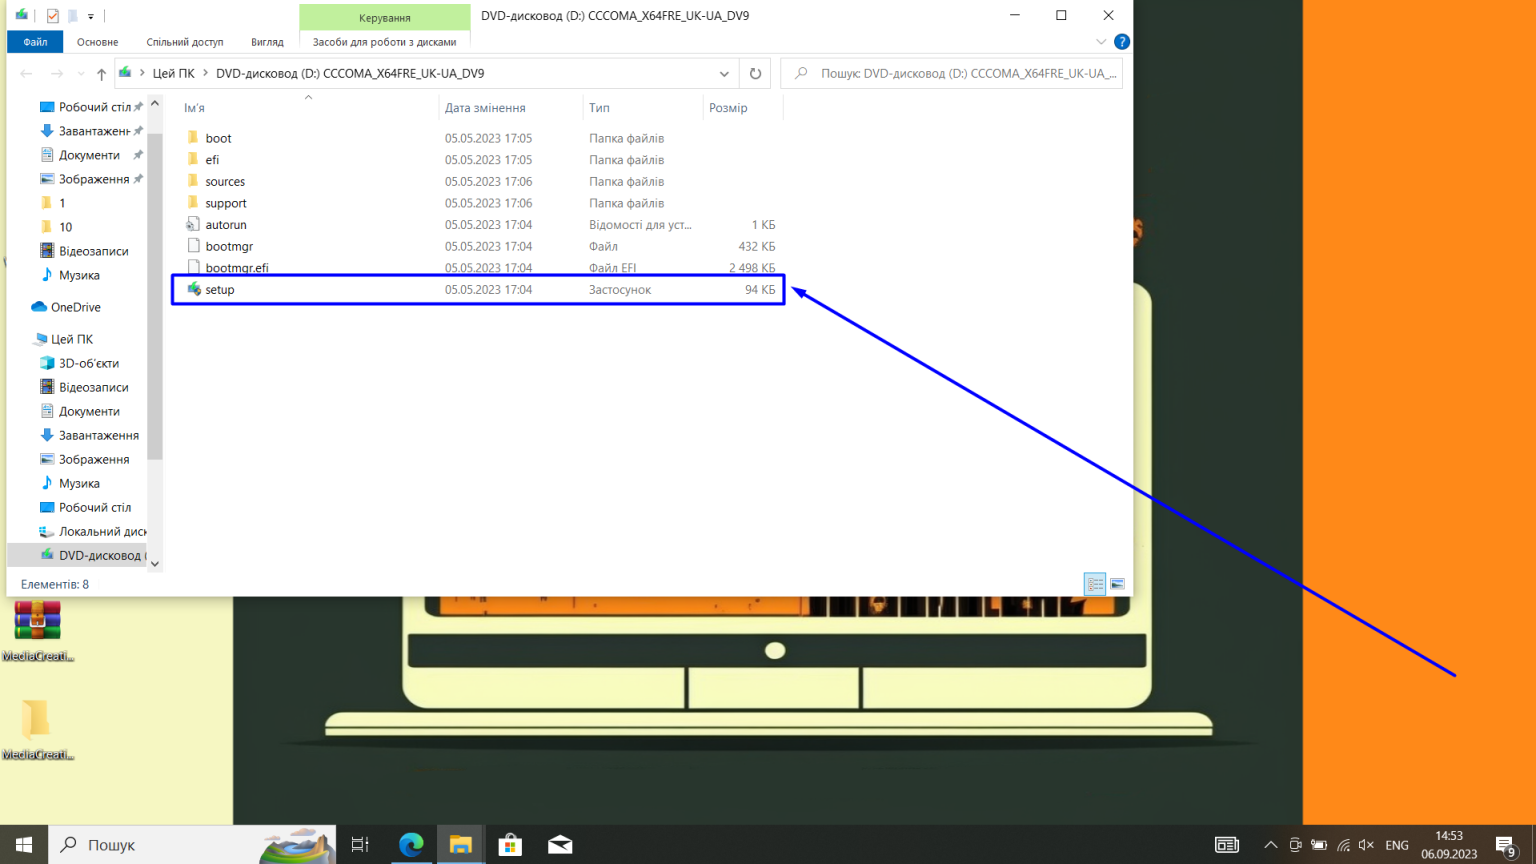The width and height of the screenshot is (1536, 864).
Task: Switch to Details view in status bar
Action: tap(1094, 583)
